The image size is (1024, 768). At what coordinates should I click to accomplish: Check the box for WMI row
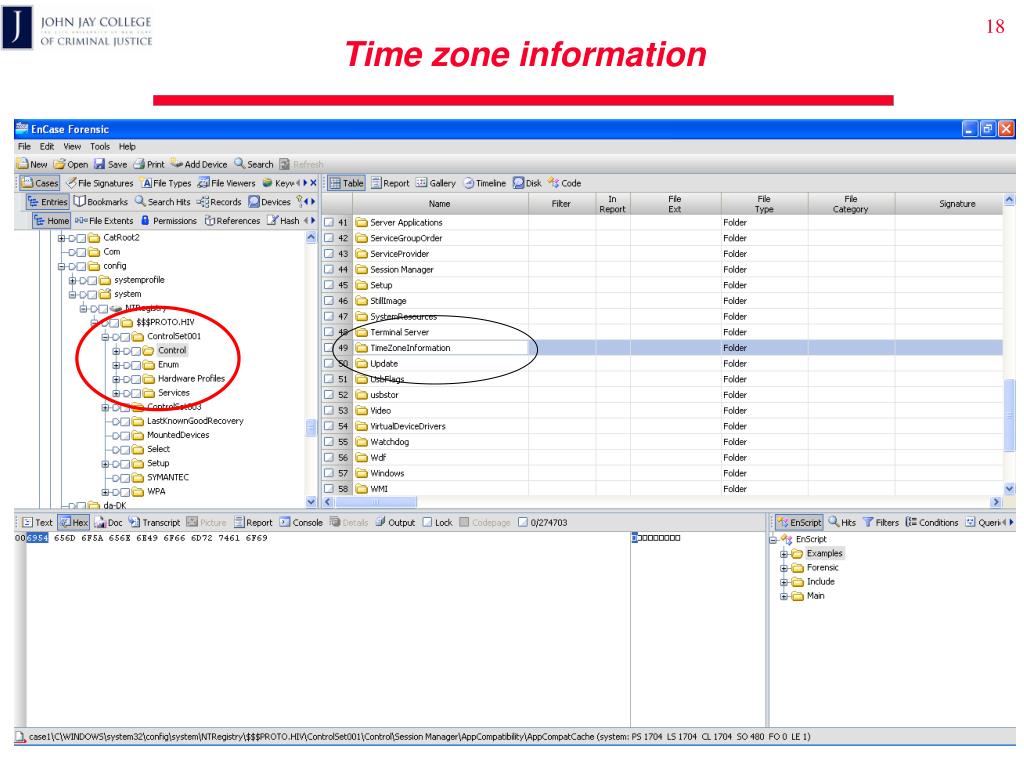tap(329, 489)
